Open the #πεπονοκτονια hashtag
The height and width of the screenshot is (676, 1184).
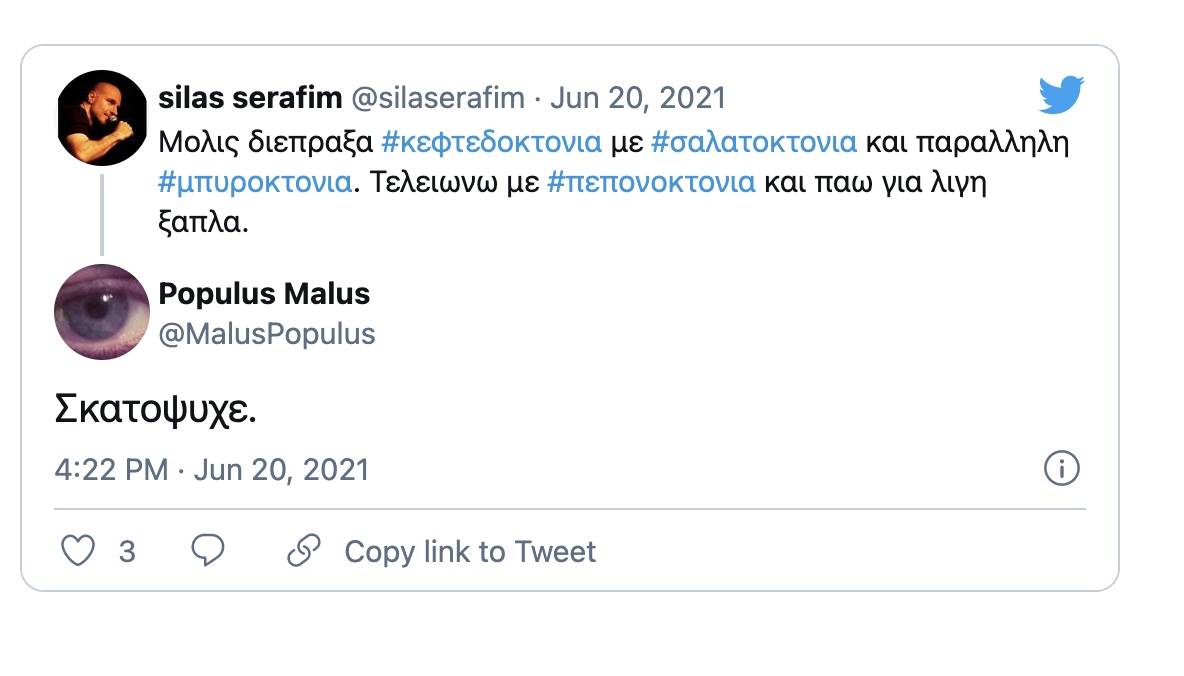(x=651, y=183)
